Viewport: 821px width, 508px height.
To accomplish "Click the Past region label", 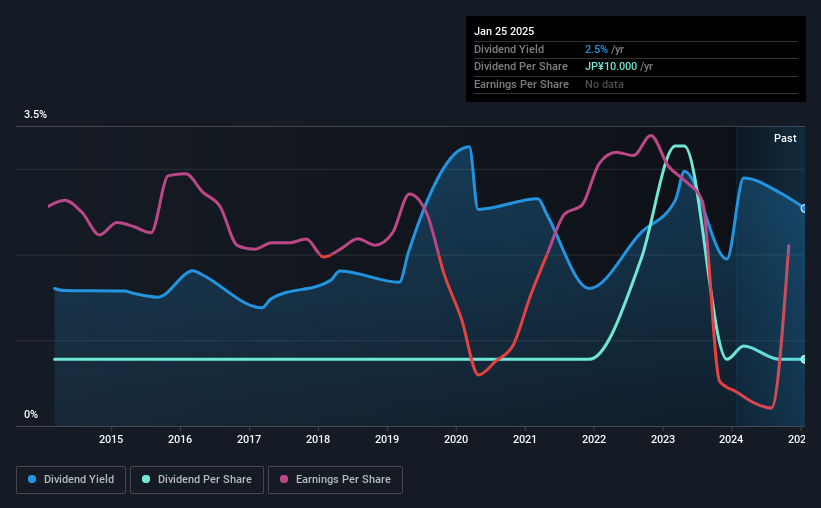I will point(785,138).
